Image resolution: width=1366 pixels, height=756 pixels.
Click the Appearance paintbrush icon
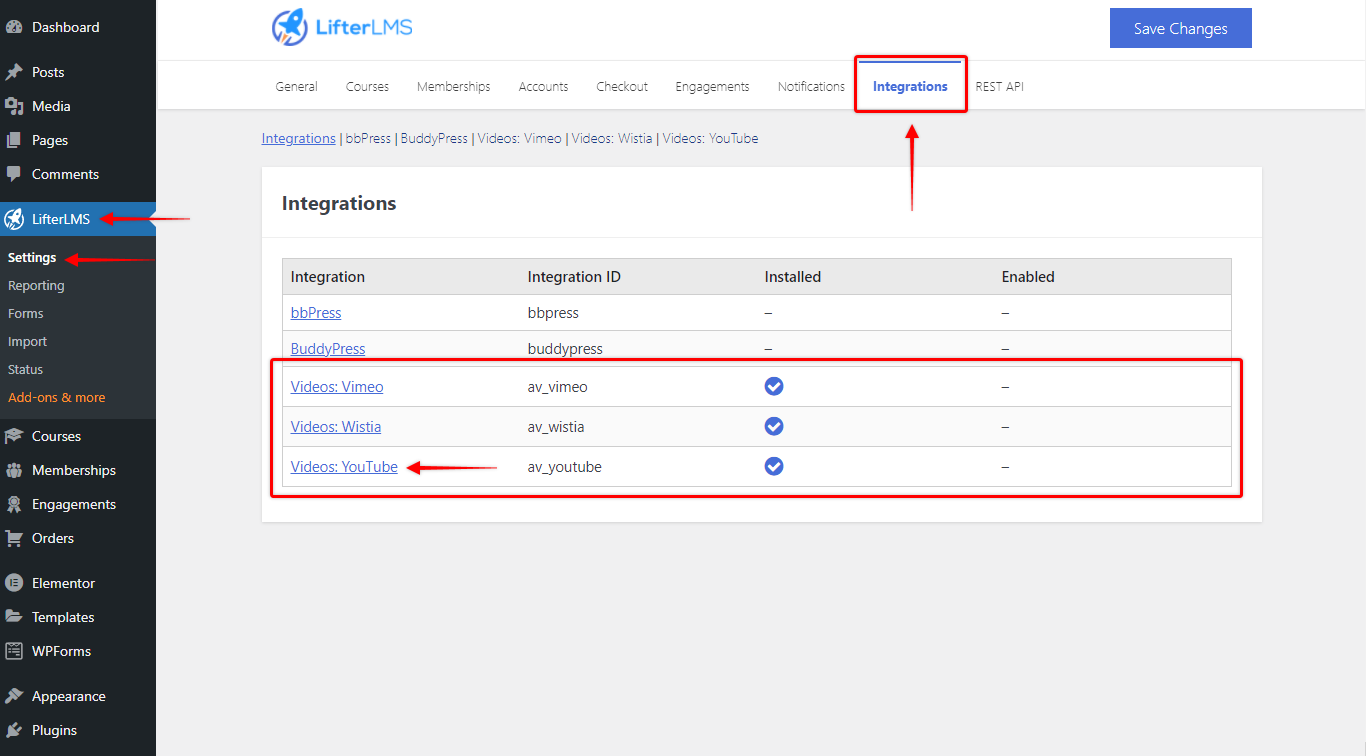click(x=14, y=696)
